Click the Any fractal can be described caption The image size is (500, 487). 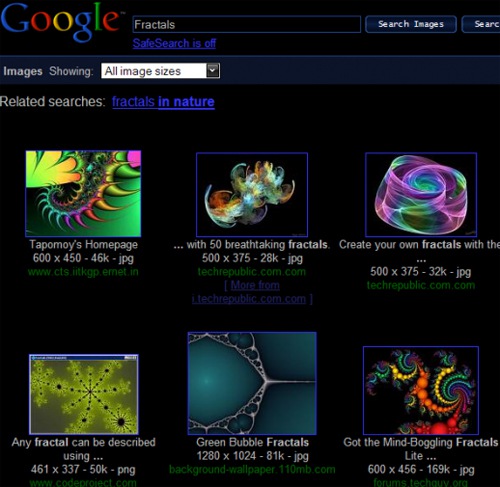[83, 449]
